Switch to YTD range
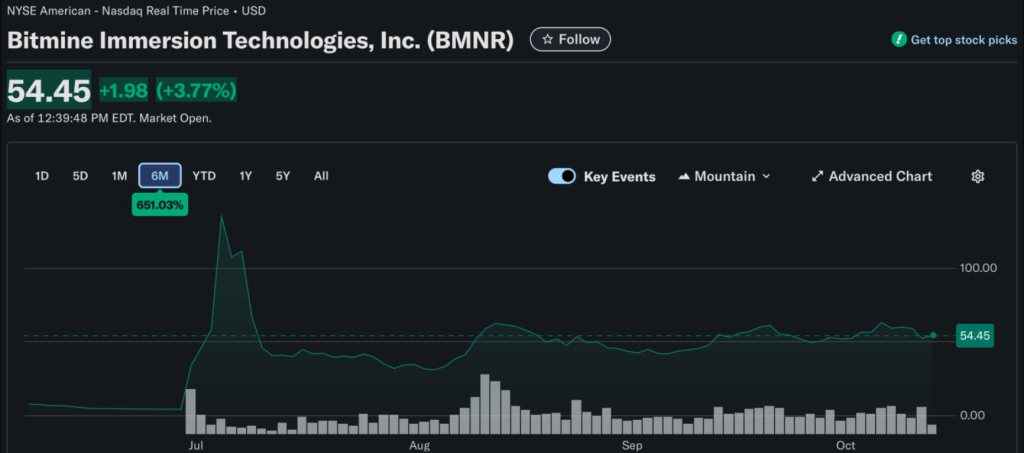1024x453 pixels. click(204, 176)
